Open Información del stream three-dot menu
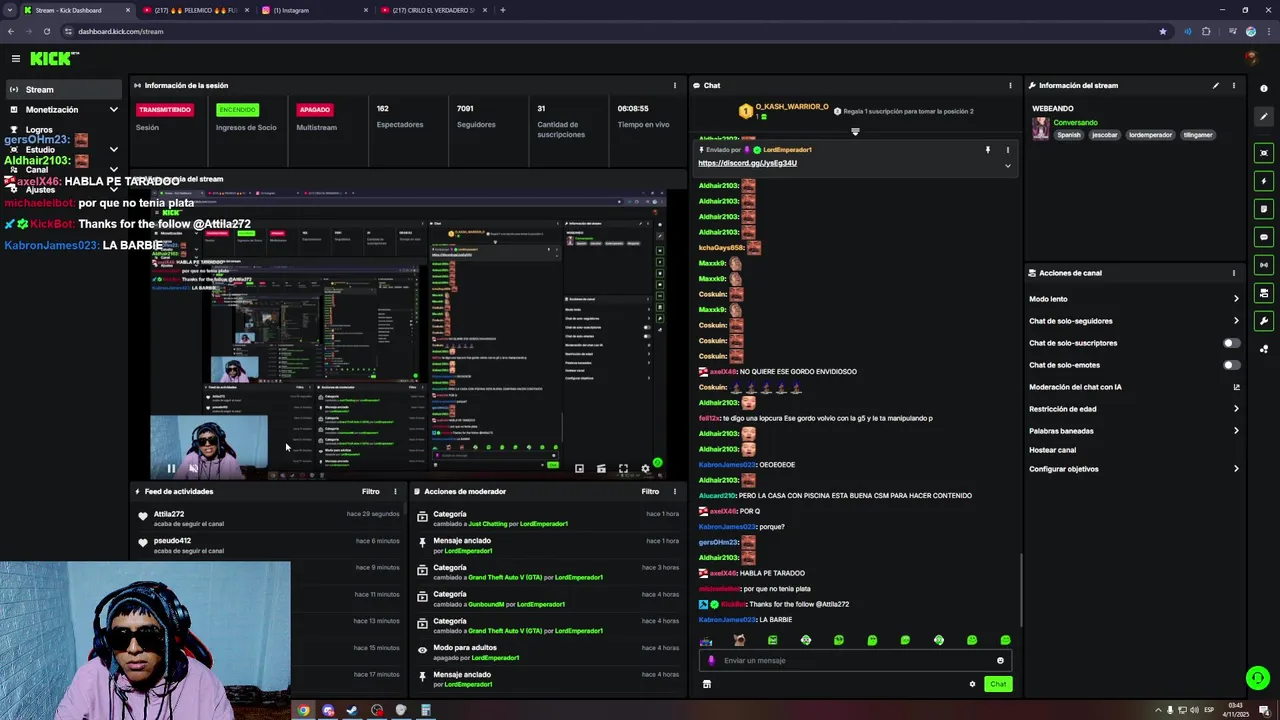This screenshot has width=1280, height=720. 1234,86
